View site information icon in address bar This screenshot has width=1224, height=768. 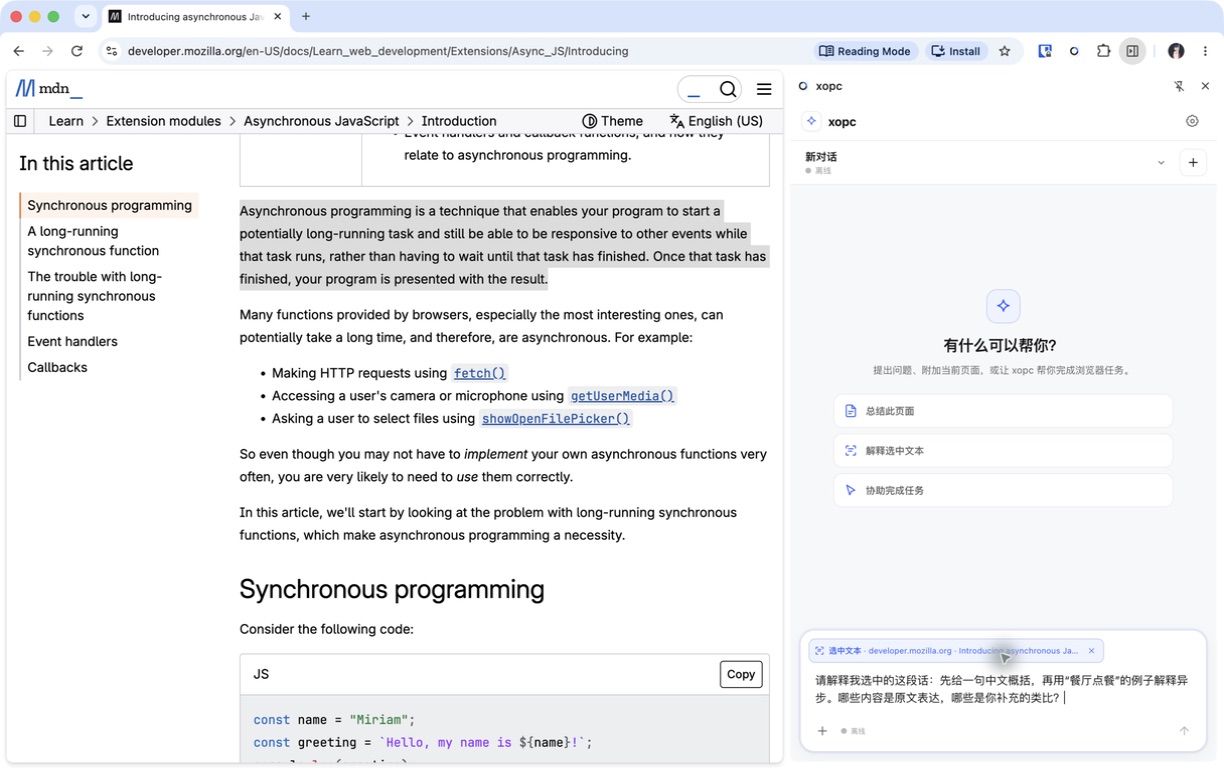point(111,51)
